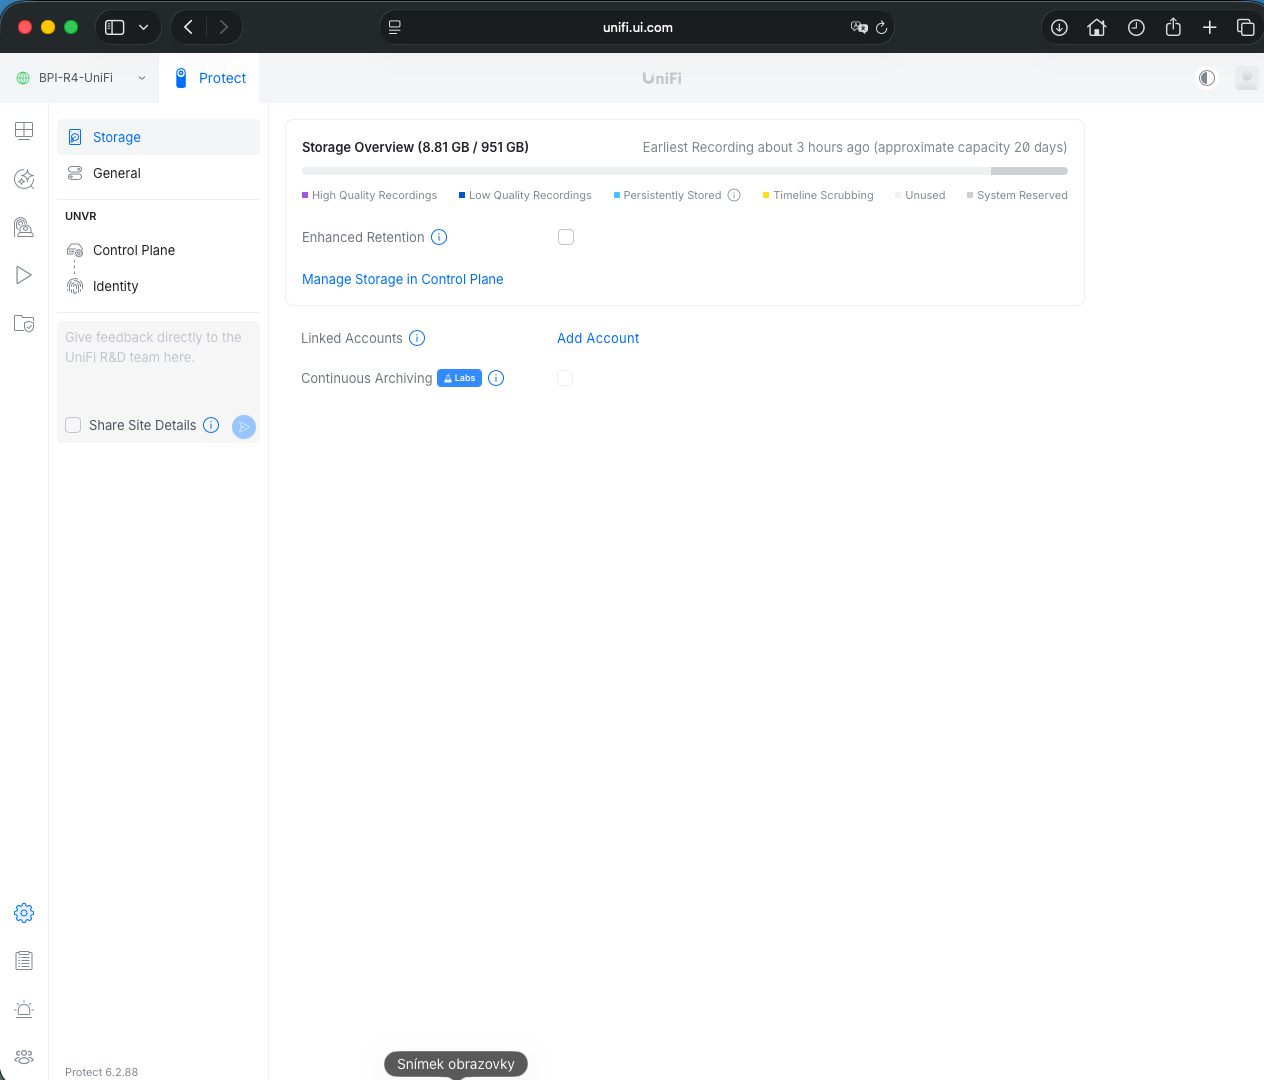Open the users group icon at bottom
1264x1080 pixels.
coord(24,1057)
